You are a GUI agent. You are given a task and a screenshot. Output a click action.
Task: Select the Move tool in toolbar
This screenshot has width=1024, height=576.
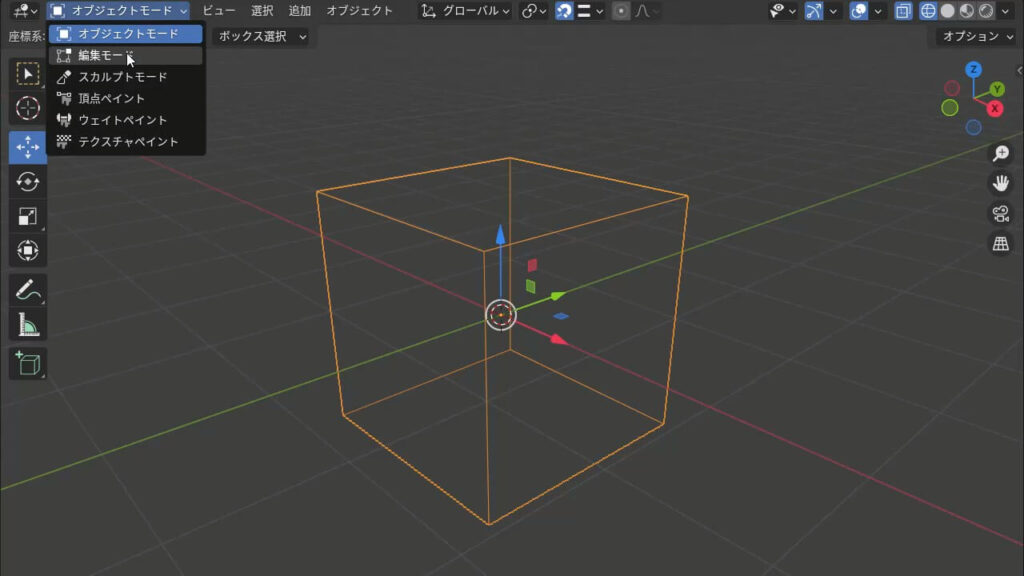pyautogui.click(x=27, y=147)
